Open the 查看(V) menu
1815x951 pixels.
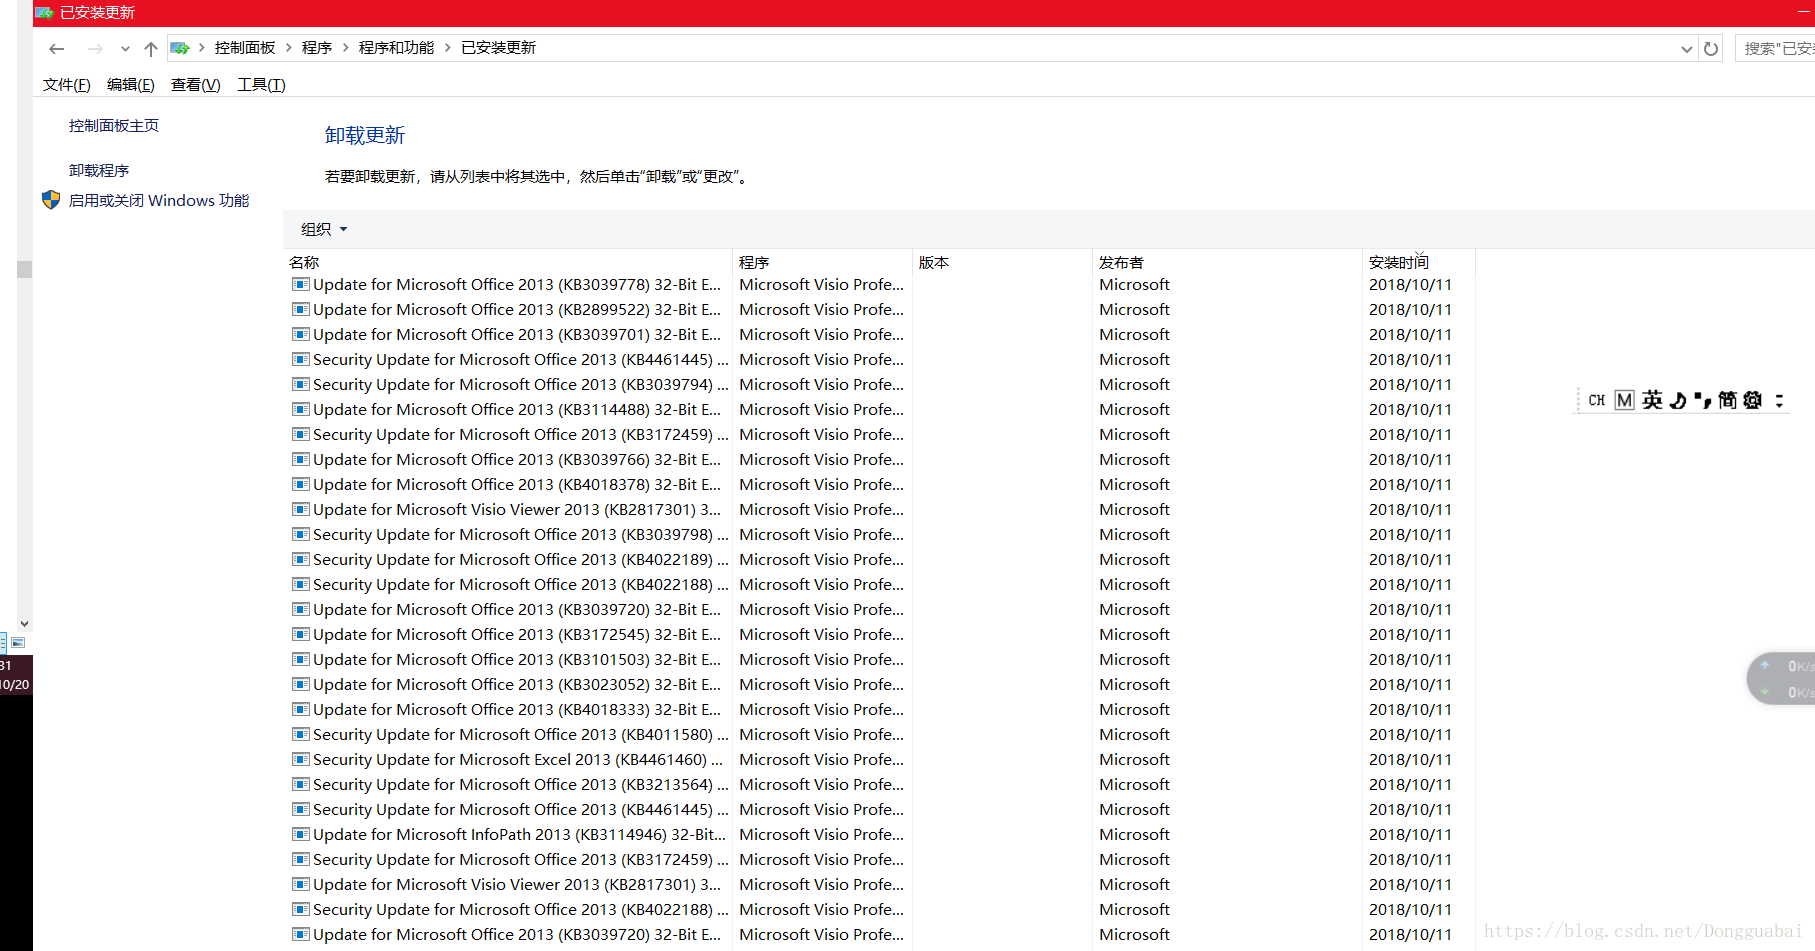click(196, 85)
